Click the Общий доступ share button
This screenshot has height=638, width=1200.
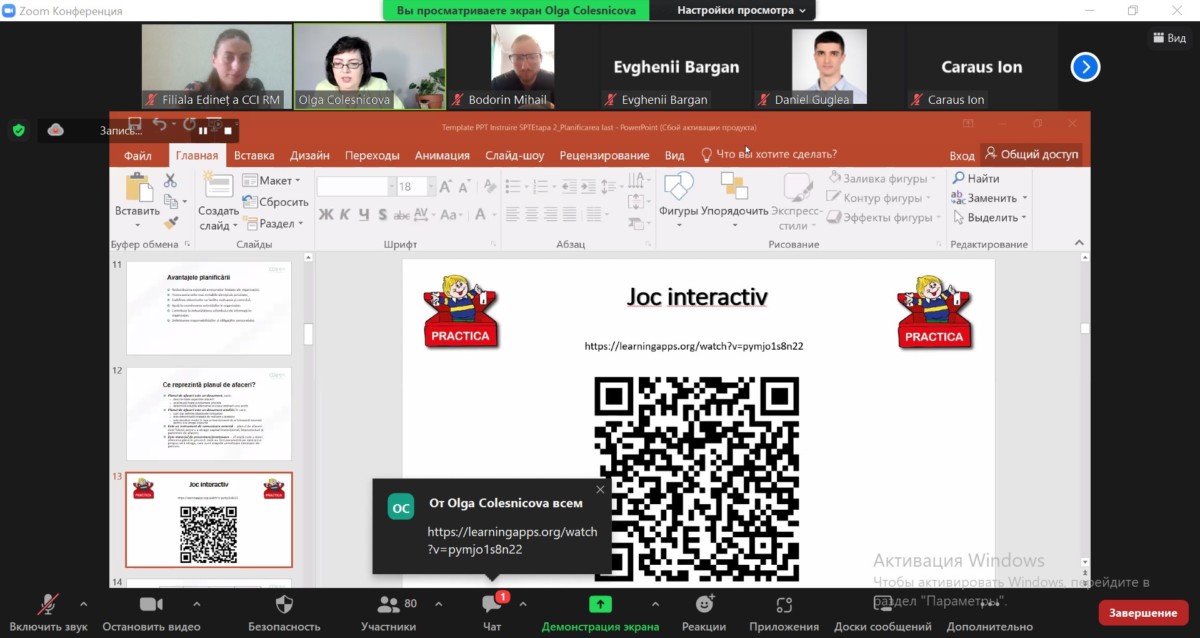(x=1032, y=154)
